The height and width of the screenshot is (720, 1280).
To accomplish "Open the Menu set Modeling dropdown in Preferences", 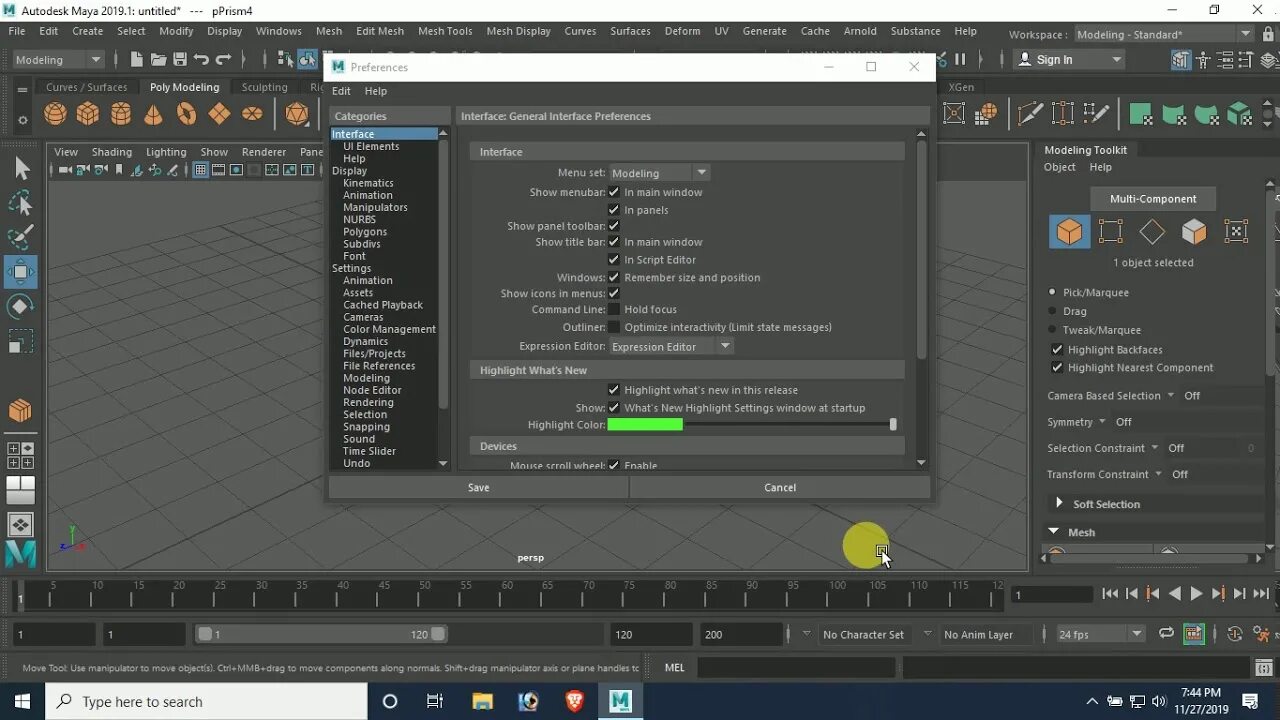I will click(x=659, y=173).
